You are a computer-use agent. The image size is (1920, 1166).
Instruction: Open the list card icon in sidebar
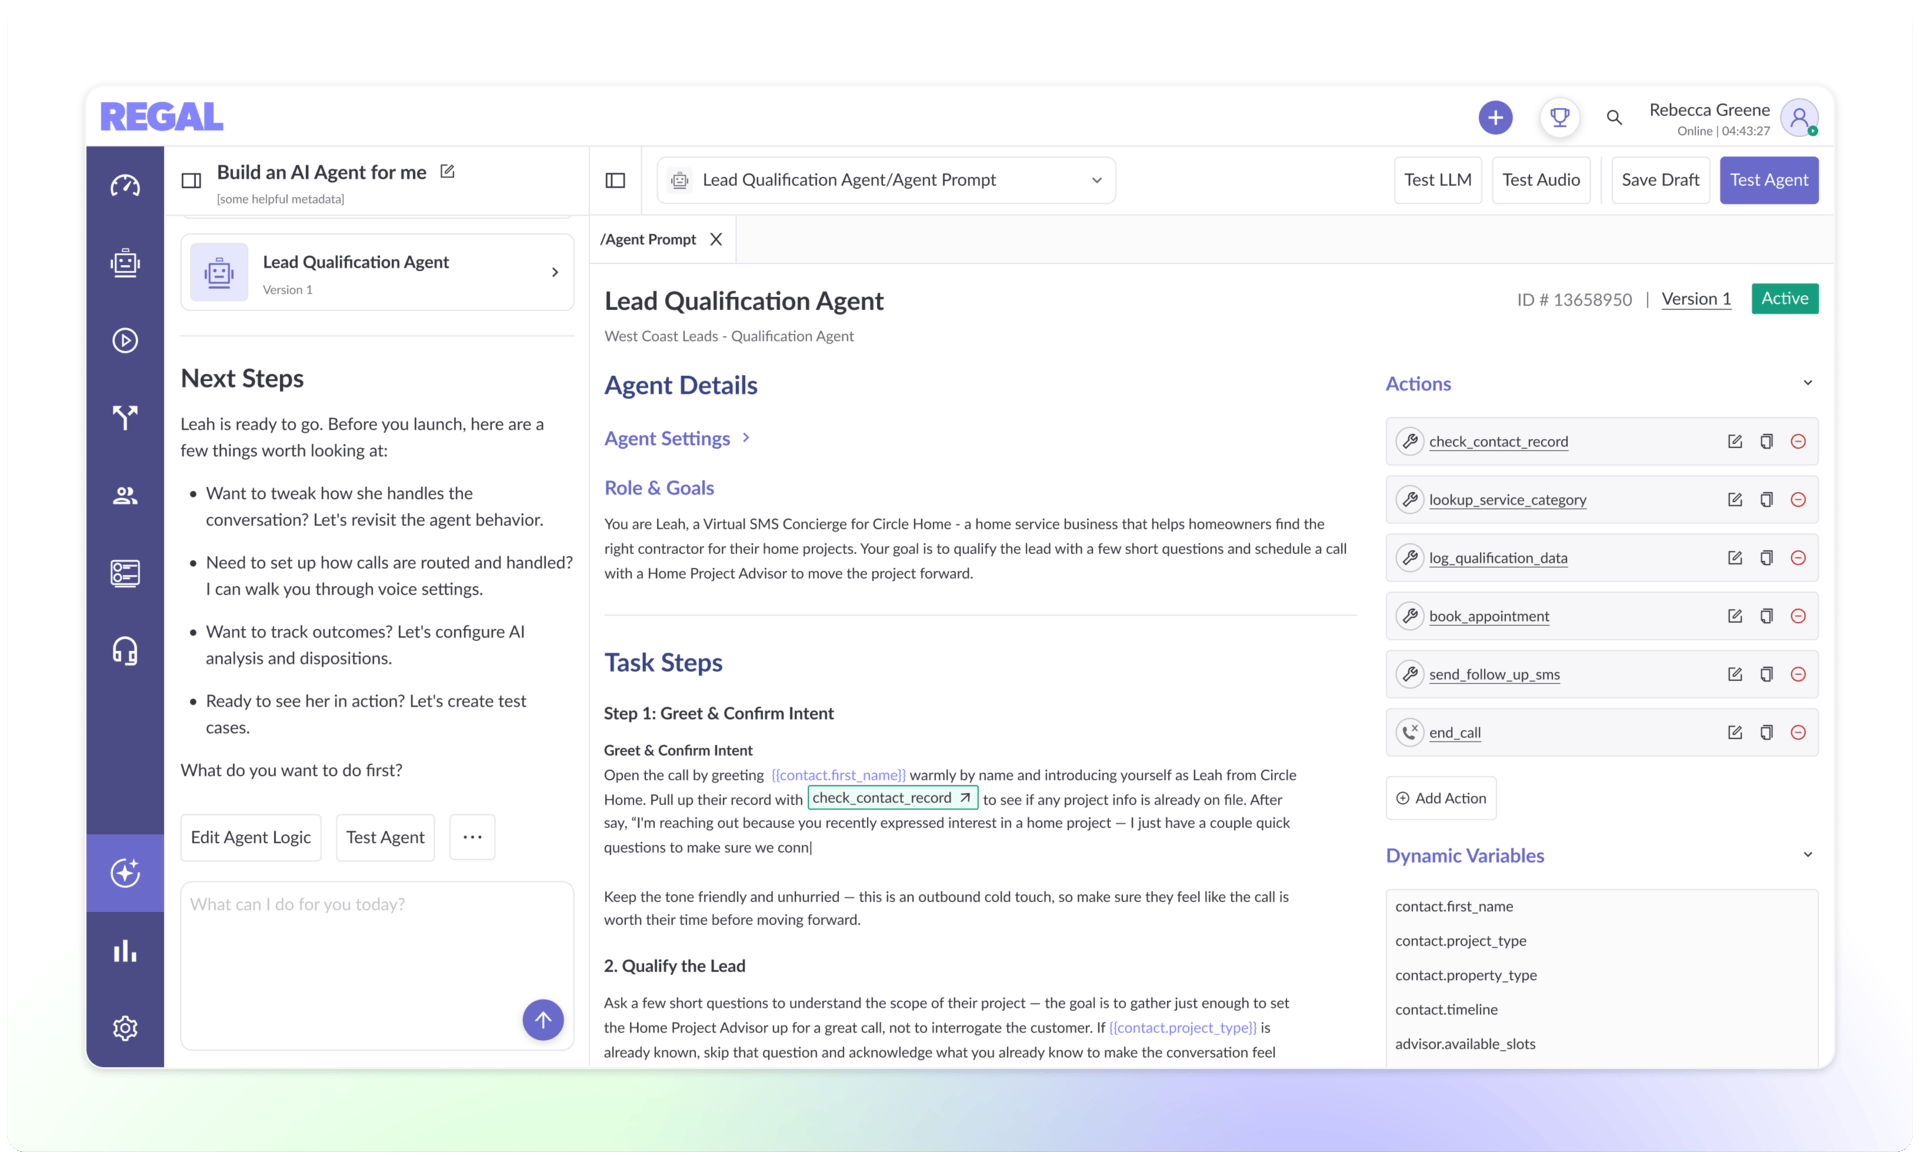(125, 573)
